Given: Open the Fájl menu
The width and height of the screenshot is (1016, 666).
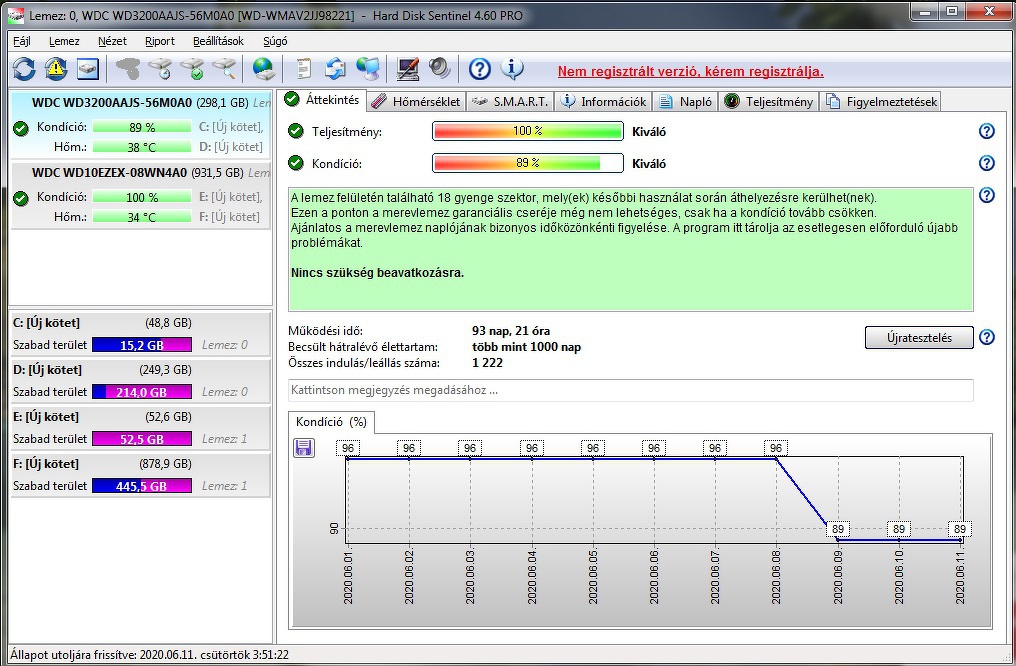Looking at the screenshot, I should [x=22, y=41].
